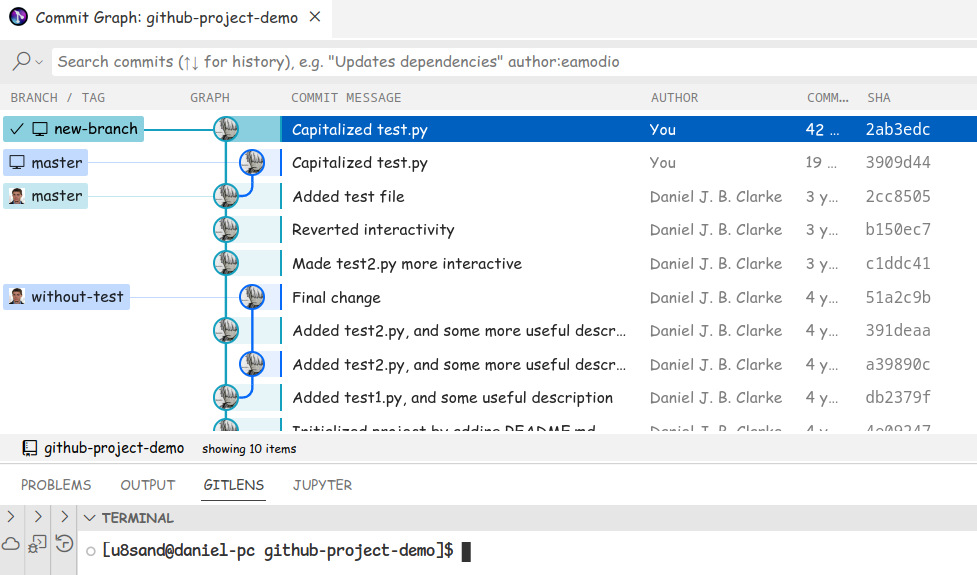Collapse the TERMINAL section chevron
This screenshot has width=977, height=575.
click(x=90, y=518)
